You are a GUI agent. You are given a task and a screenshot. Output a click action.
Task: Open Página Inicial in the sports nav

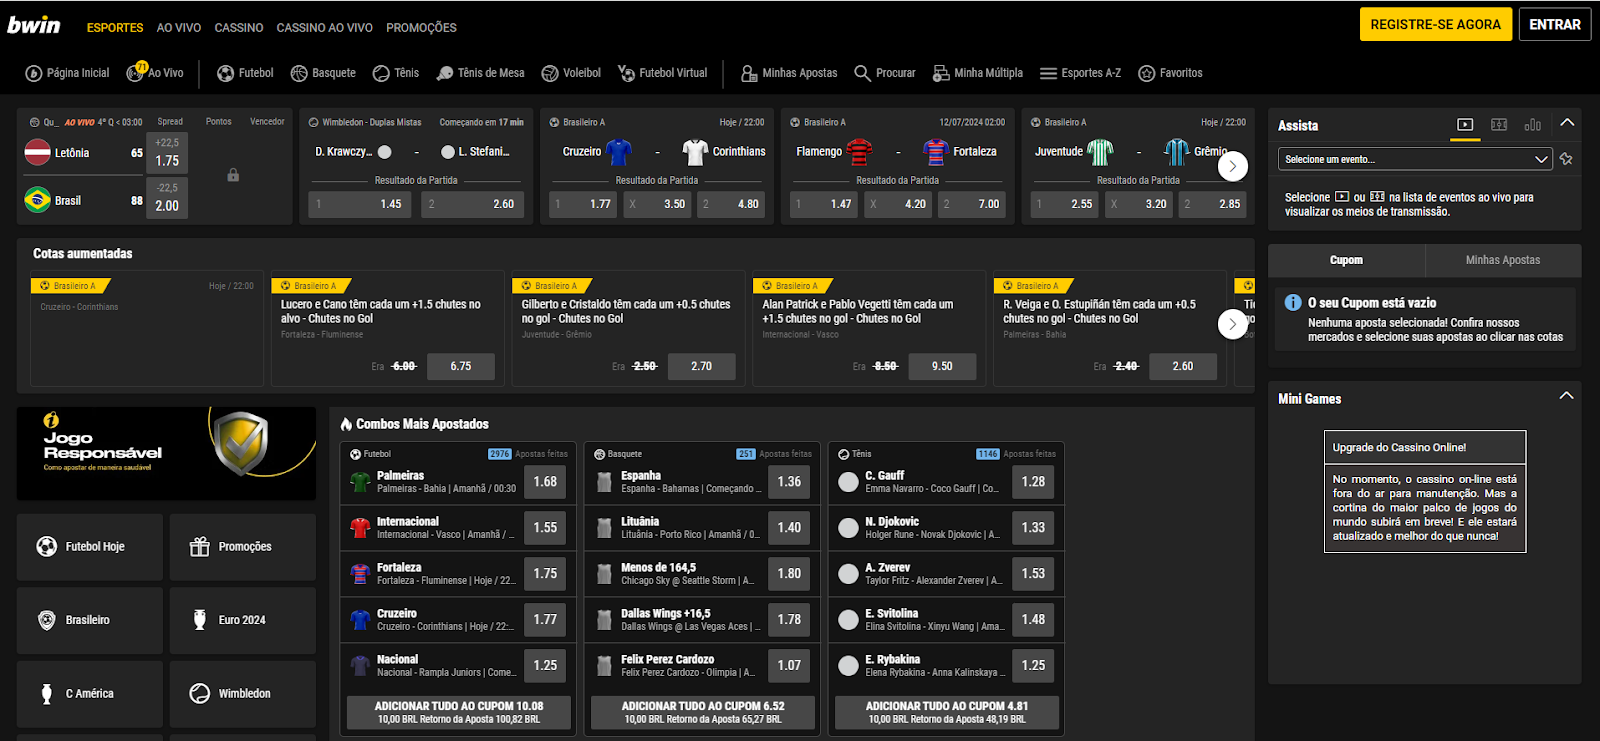pos(67,73)
